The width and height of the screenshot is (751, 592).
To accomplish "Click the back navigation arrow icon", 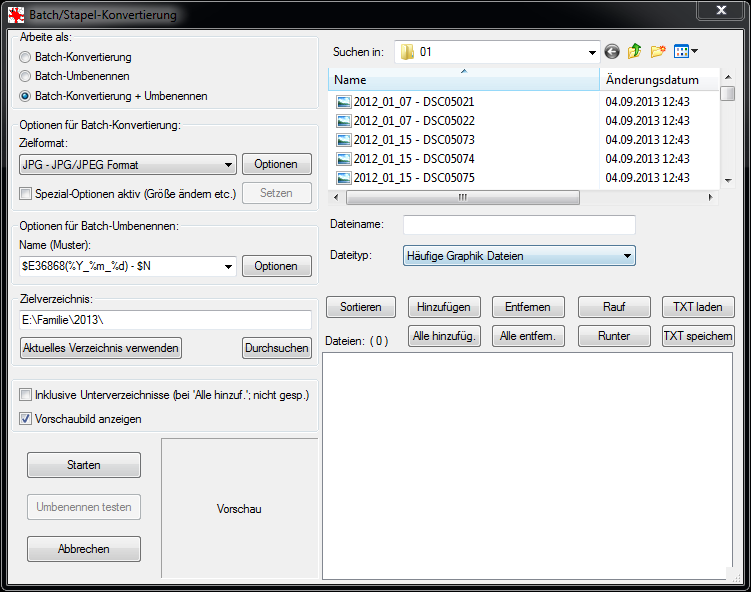I will 612,51.
